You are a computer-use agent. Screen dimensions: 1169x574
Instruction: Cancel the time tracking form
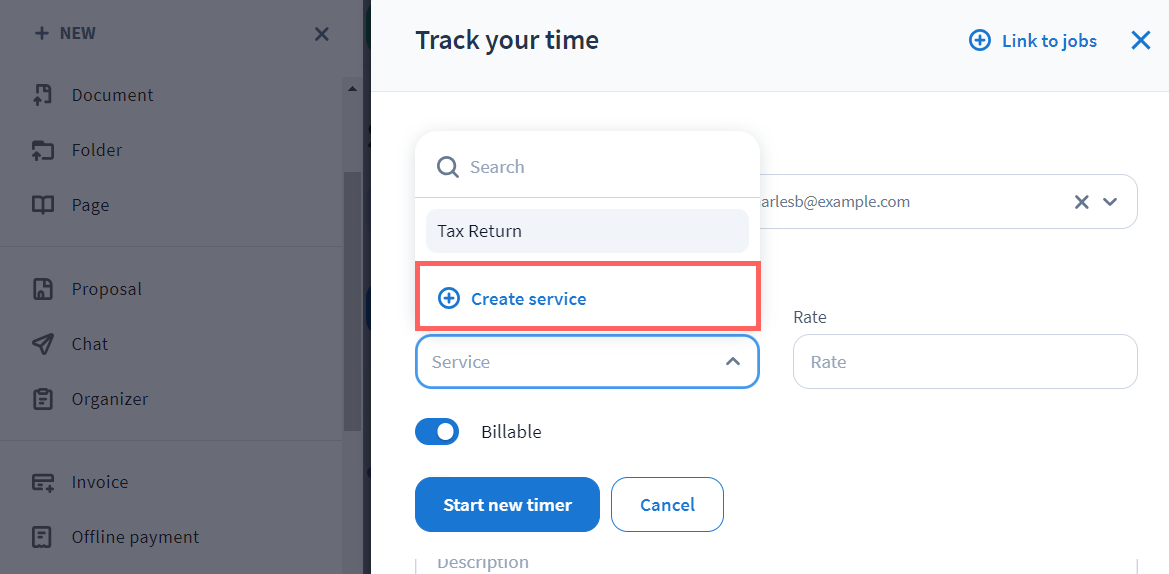point(667,505)
